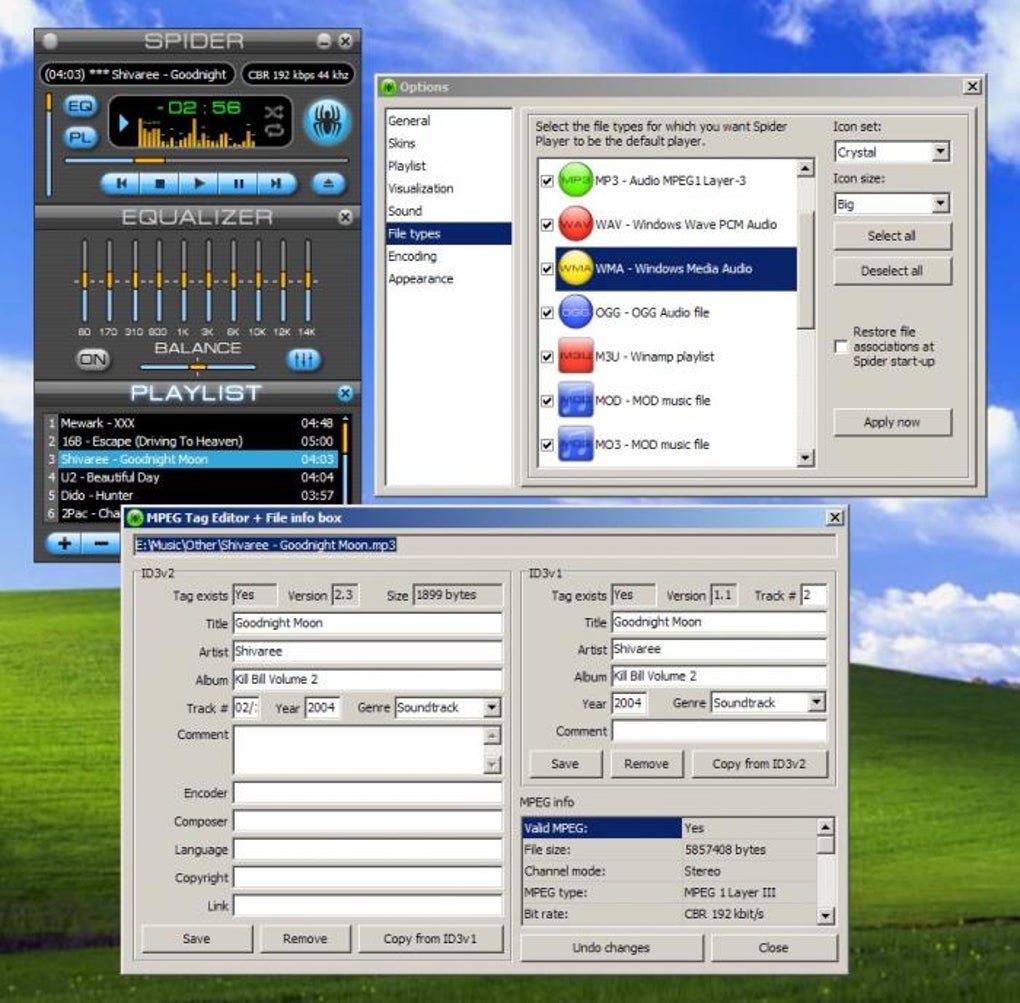The width and height of the screenshot is (1020, 1003).
Task: Turn the equalizer ON toggle
Action: click(93, 359)
